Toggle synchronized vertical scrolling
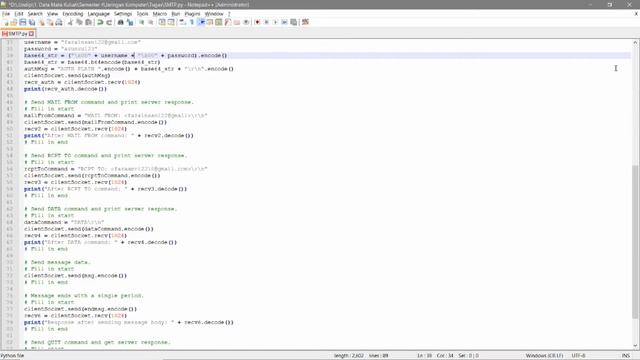The width and height of the screenshot is (640, 360). (x=162, y=22)
